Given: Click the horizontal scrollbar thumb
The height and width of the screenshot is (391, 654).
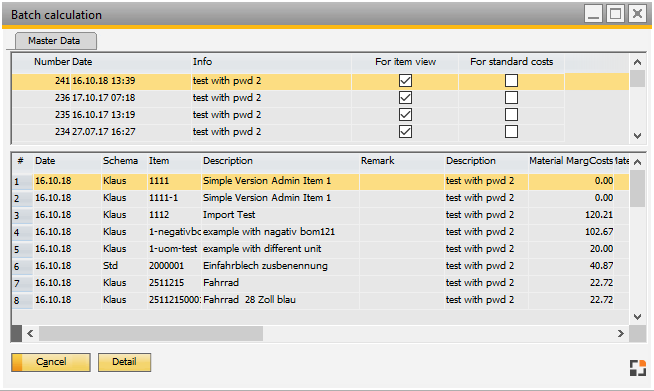Looking at the screenshot, I should (151, 333).
